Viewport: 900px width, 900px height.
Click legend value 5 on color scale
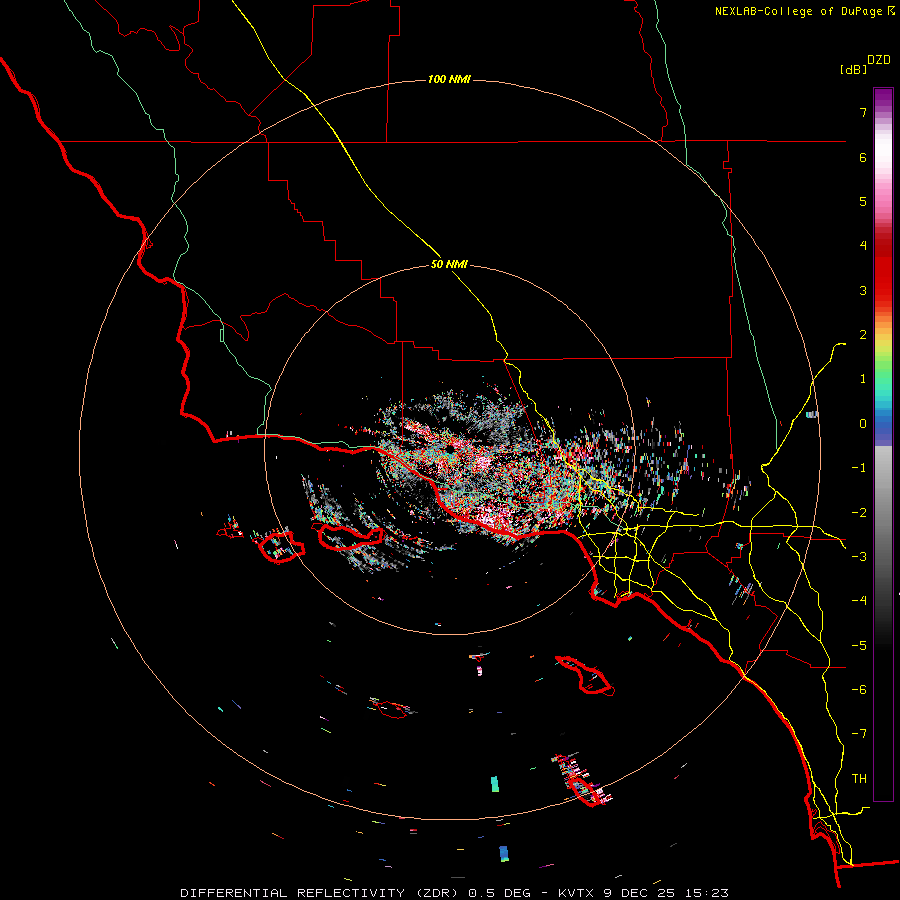[x=863, y=201]
